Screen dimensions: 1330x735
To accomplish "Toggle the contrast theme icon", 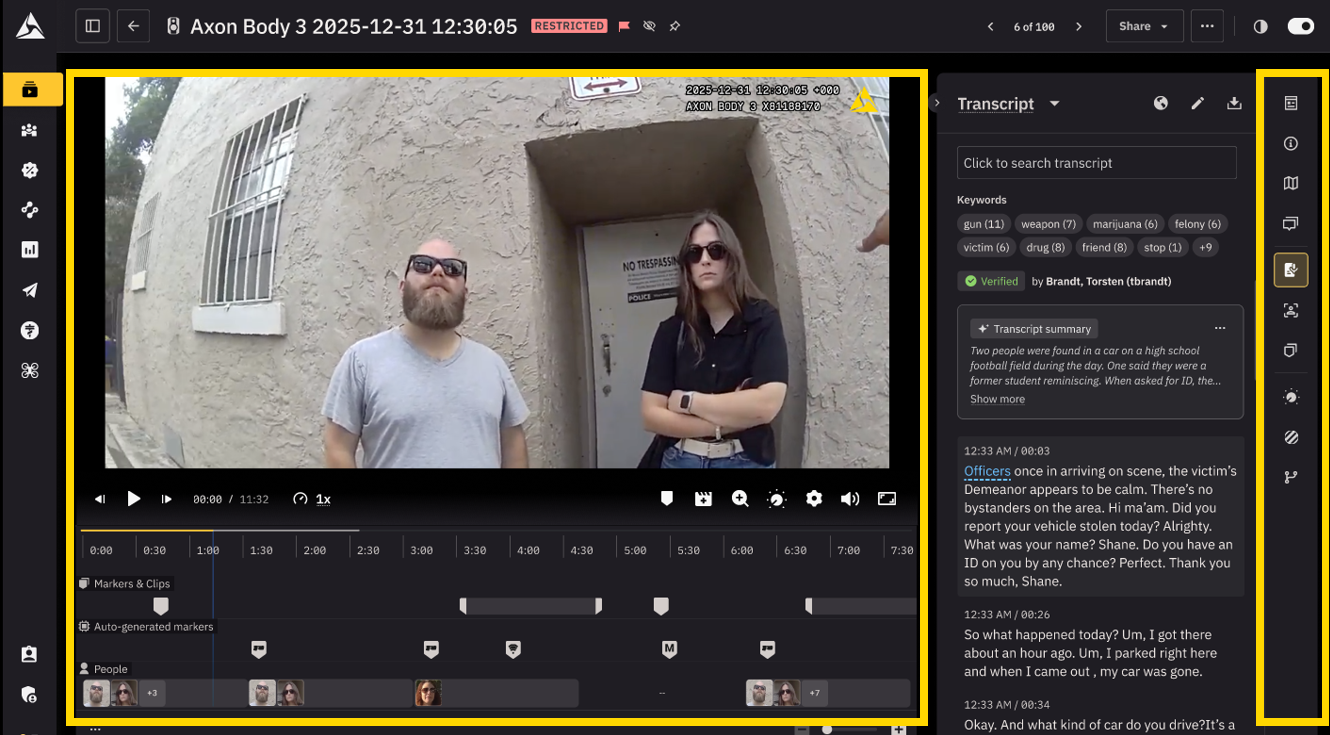I will pos(1260,26).
